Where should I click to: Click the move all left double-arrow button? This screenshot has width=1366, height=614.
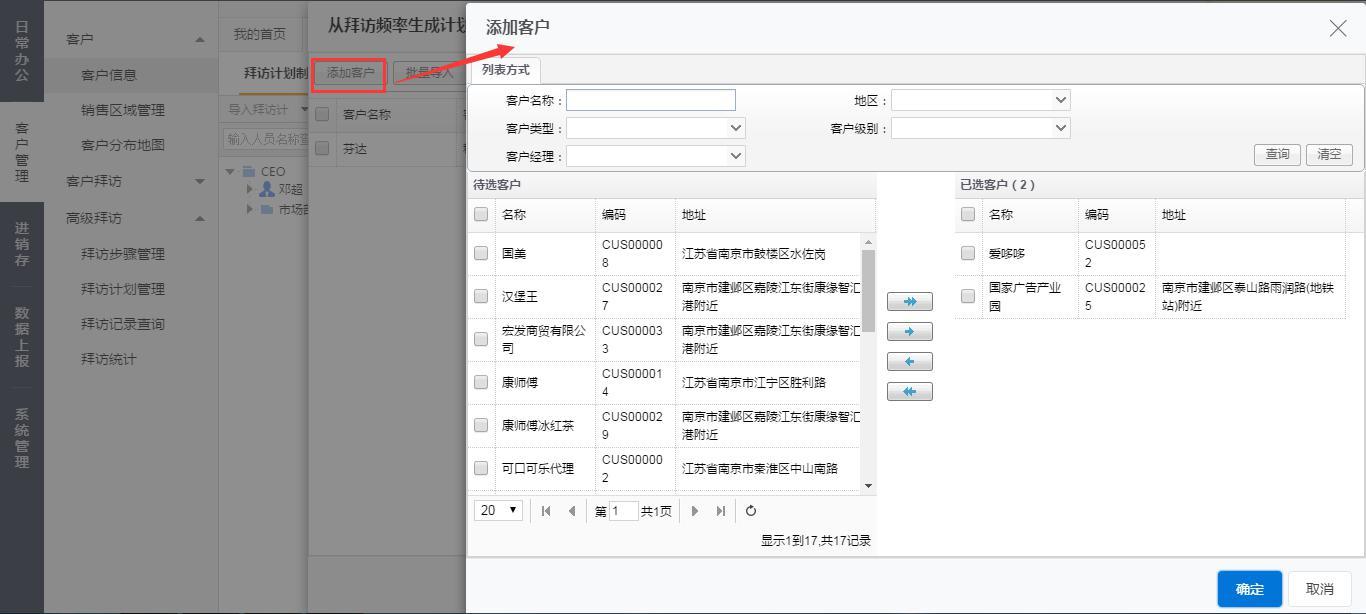909,391
